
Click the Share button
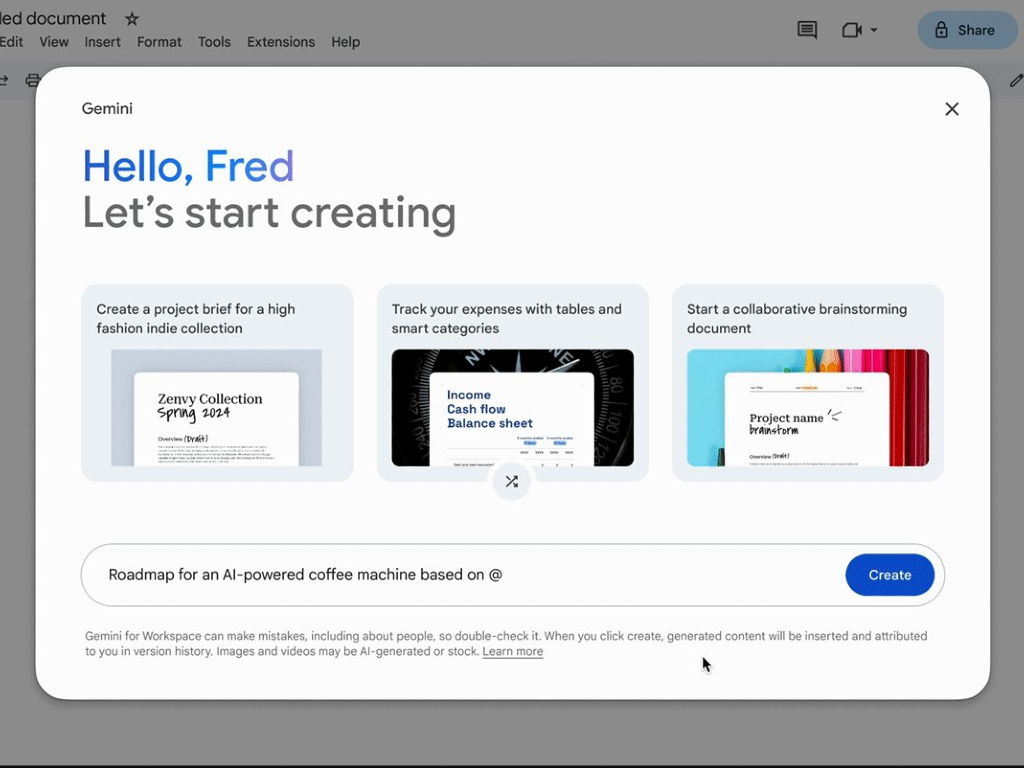pyautogui.click(x=965, y=30)
